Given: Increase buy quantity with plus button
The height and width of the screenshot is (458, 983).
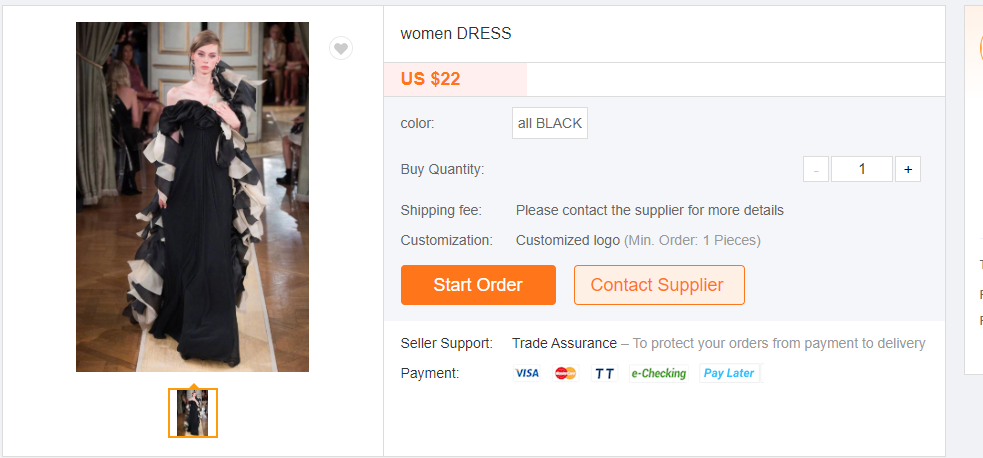Looking at the screenshot, I should coord(908,169).
